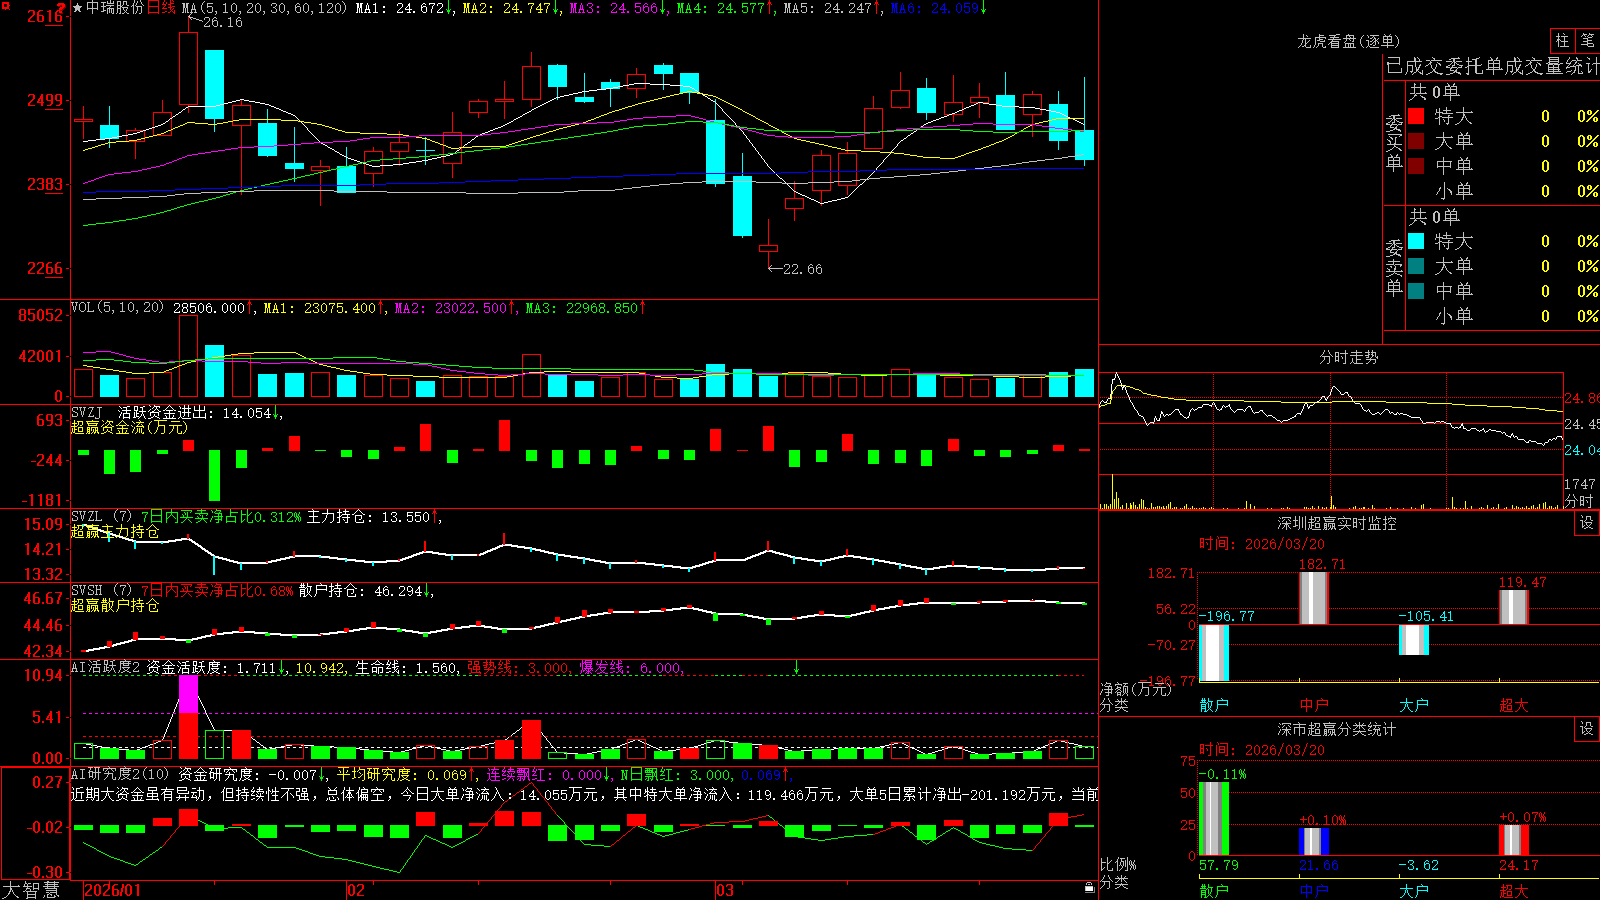Click the 日线 period label
Viewport: 1600px width, 900px height.
point(161,8)
